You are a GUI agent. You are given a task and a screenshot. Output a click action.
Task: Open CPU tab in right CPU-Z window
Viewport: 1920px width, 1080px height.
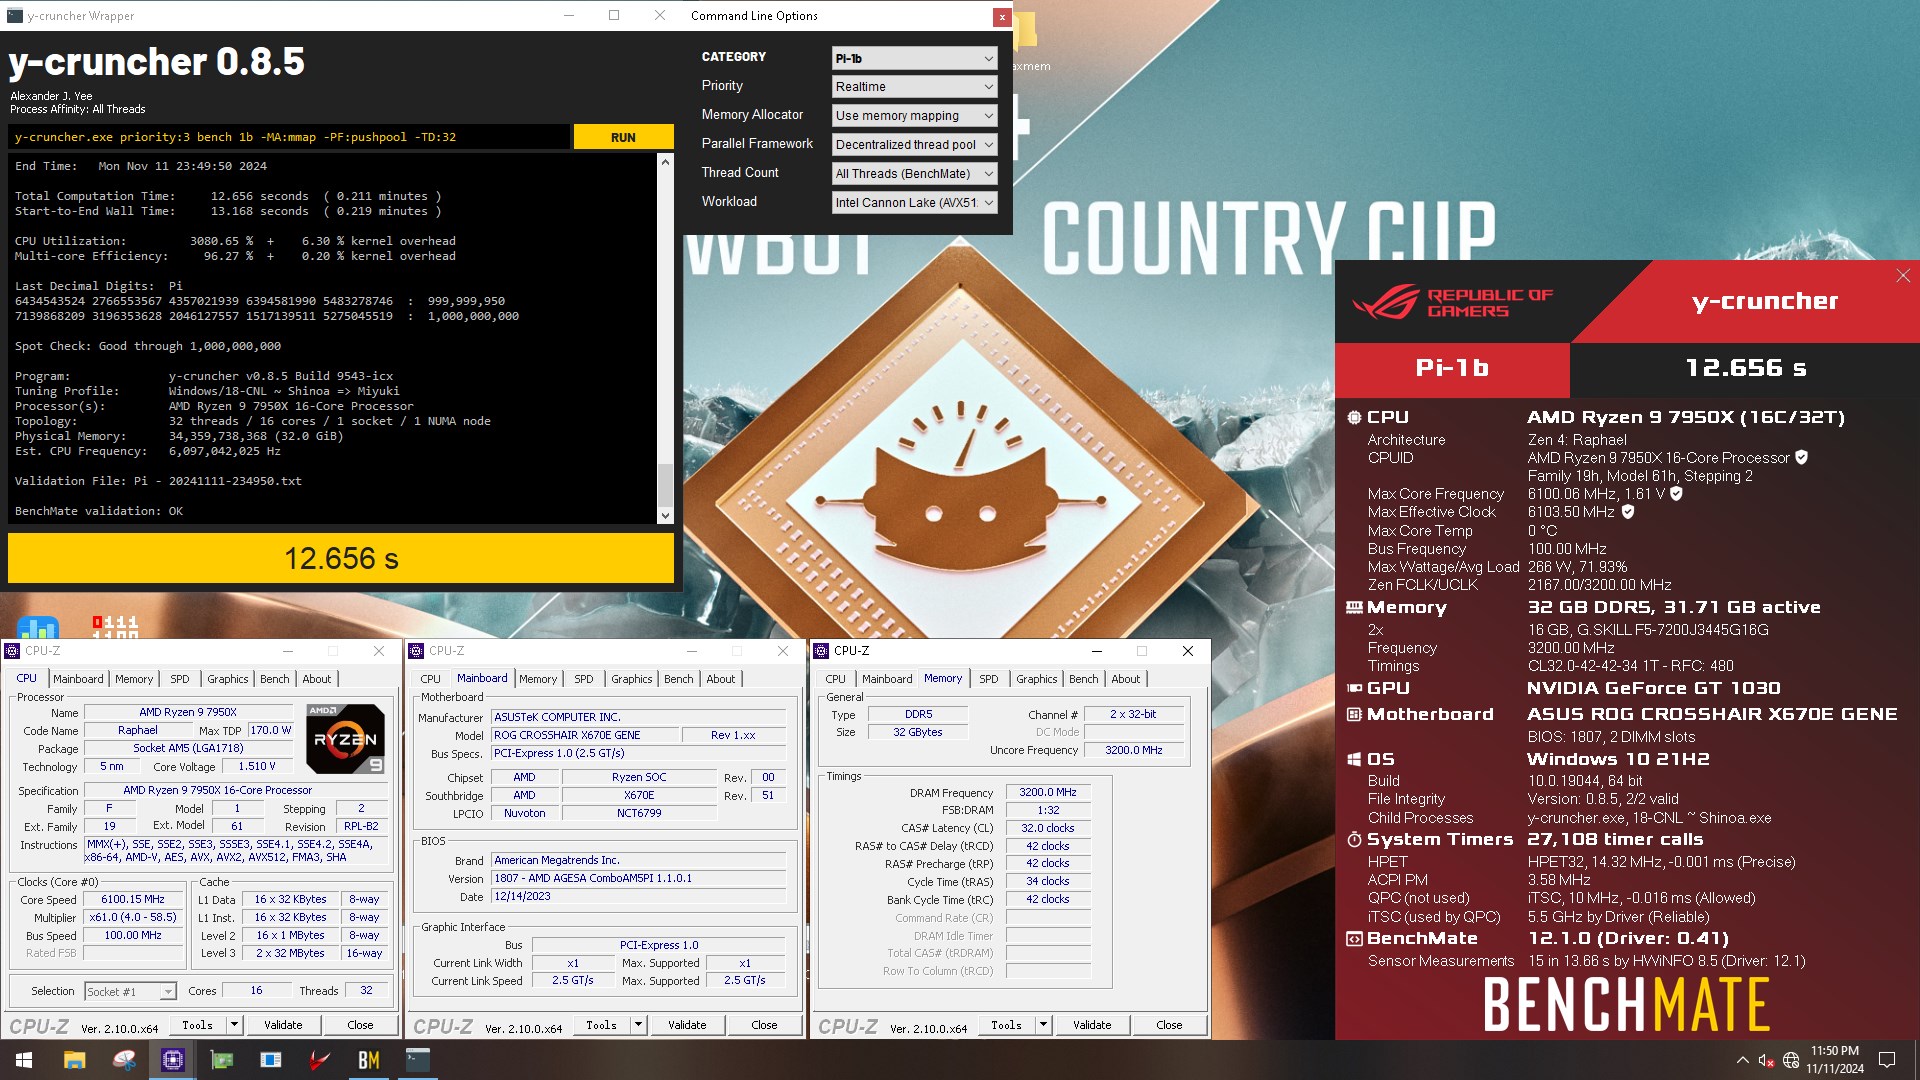(835, 679)
